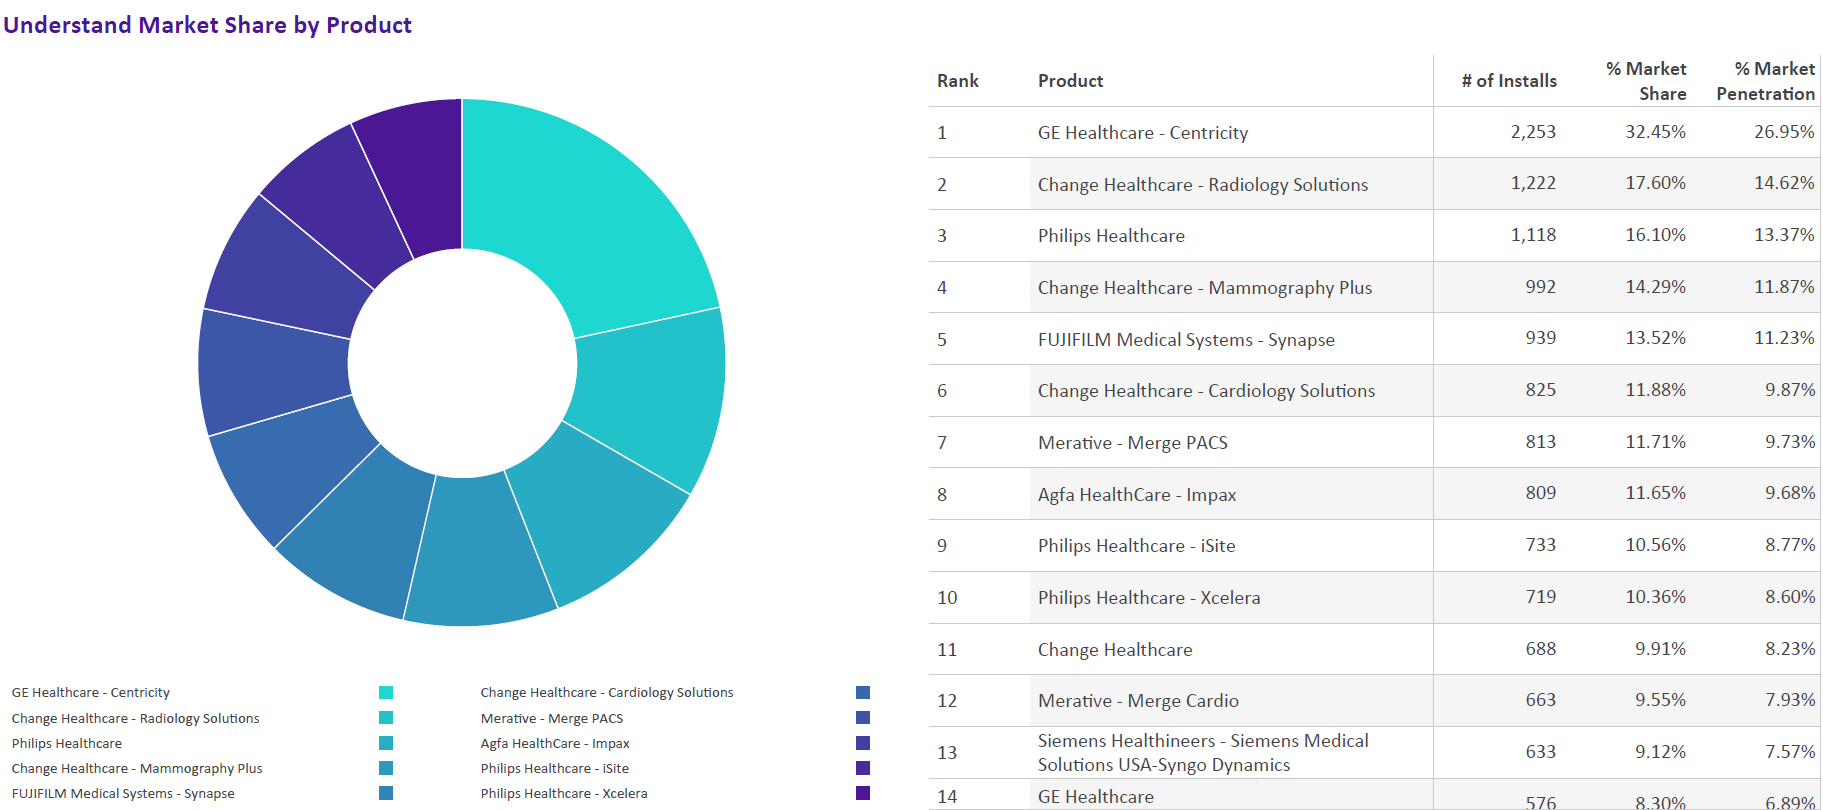Click Philips Healthcare - Xcelera legend swatch
This screenshot has width=1823, height=810.
click(x=863, y=793)
